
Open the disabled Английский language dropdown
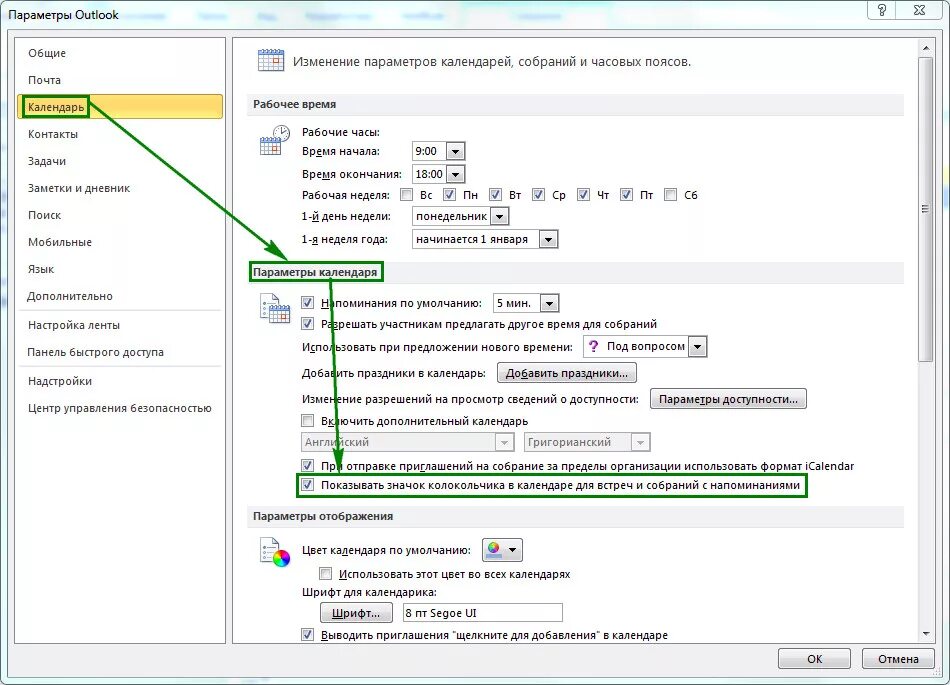point(504,442)
